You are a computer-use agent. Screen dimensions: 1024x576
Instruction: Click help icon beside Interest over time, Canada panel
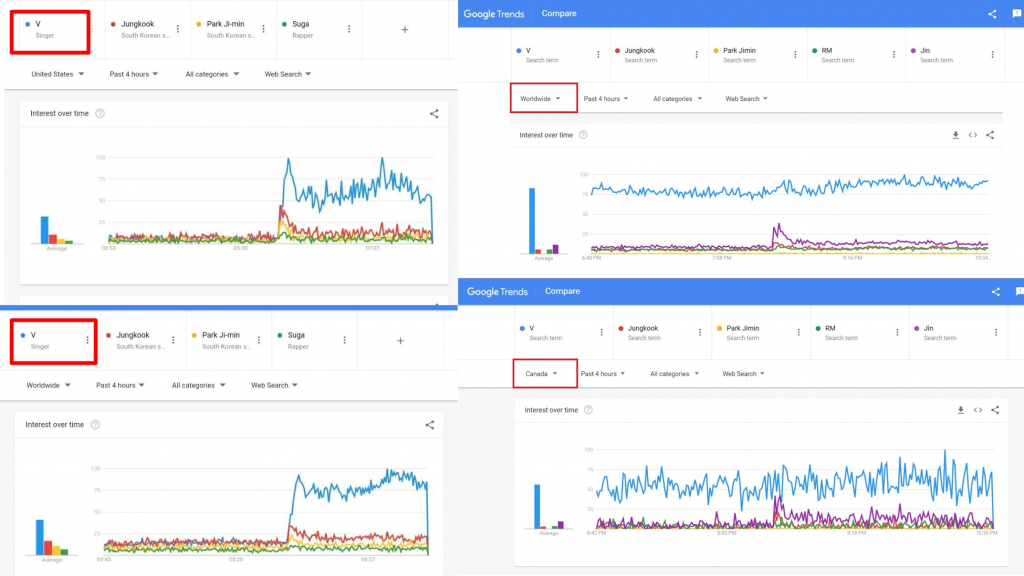click(588, 410)
